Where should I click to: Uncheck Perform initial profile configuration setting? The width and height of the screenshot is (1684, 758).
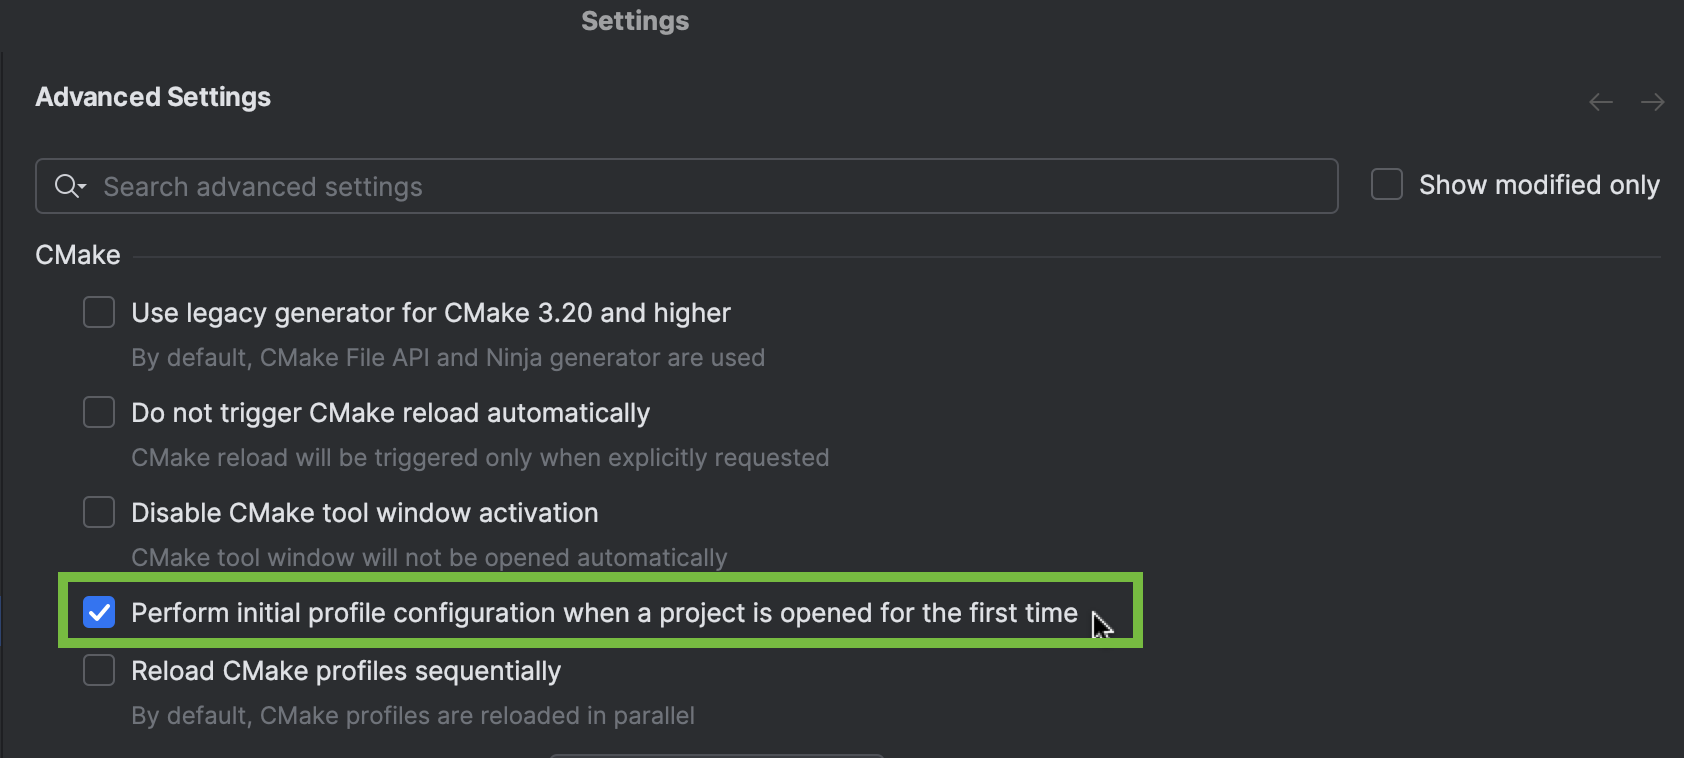tap(98, 612)
